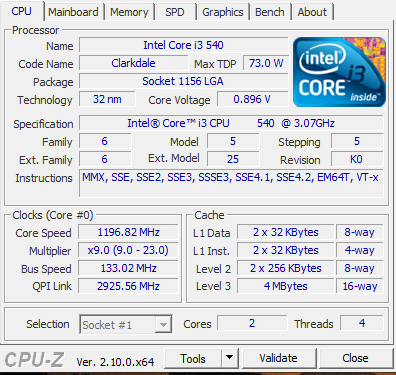Open the SPD tab
Screen dimensions: 396x375
175,12
